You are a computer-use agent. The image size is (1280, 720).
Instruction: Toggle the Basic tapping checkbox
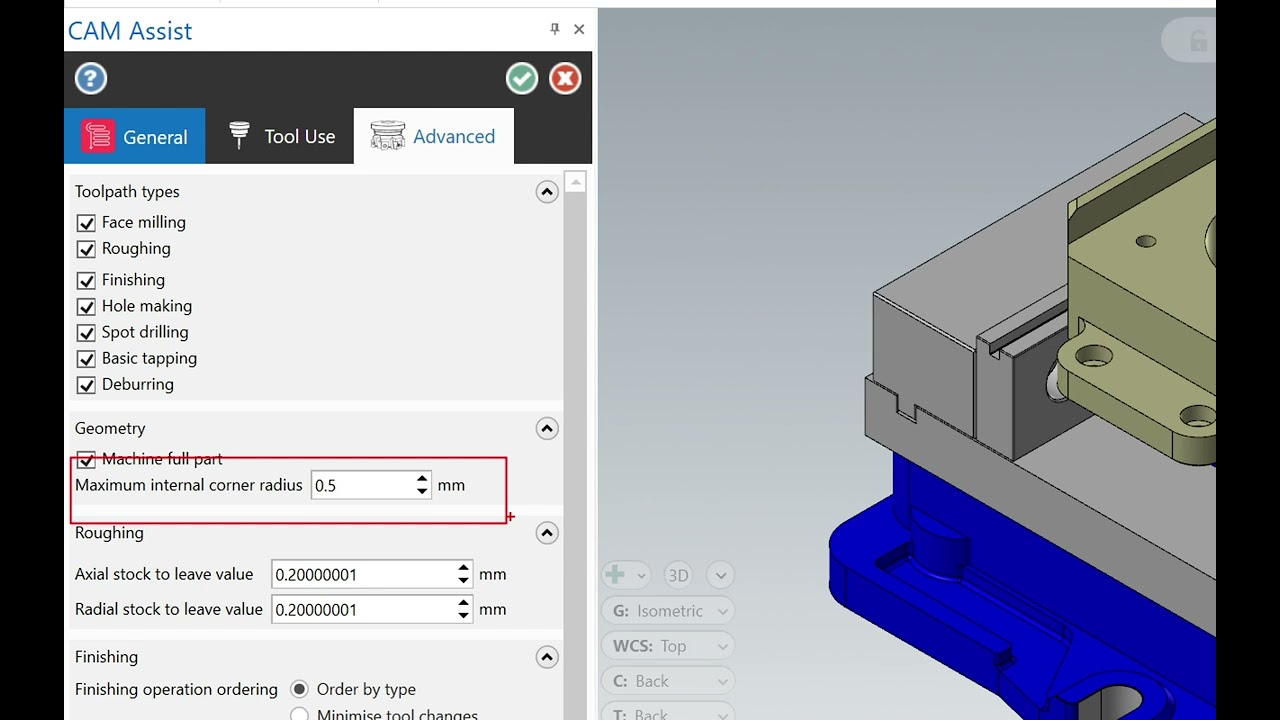click(86, 359)
